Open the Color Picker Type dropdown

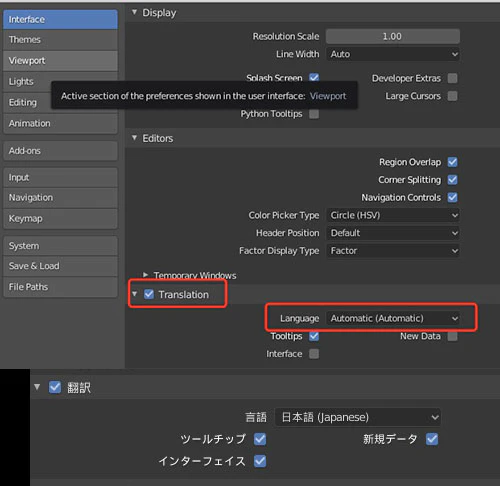coord(393,215)
